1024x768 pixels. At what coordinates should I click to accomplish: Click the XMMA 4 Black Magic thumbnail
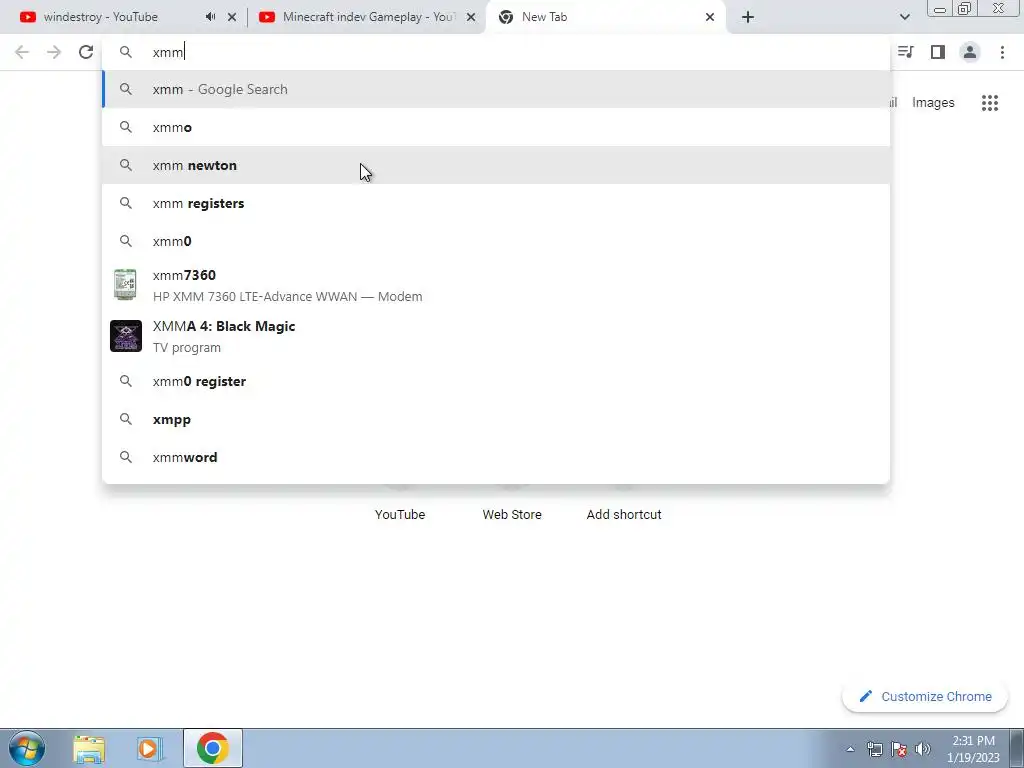click(x=126, y=336)
